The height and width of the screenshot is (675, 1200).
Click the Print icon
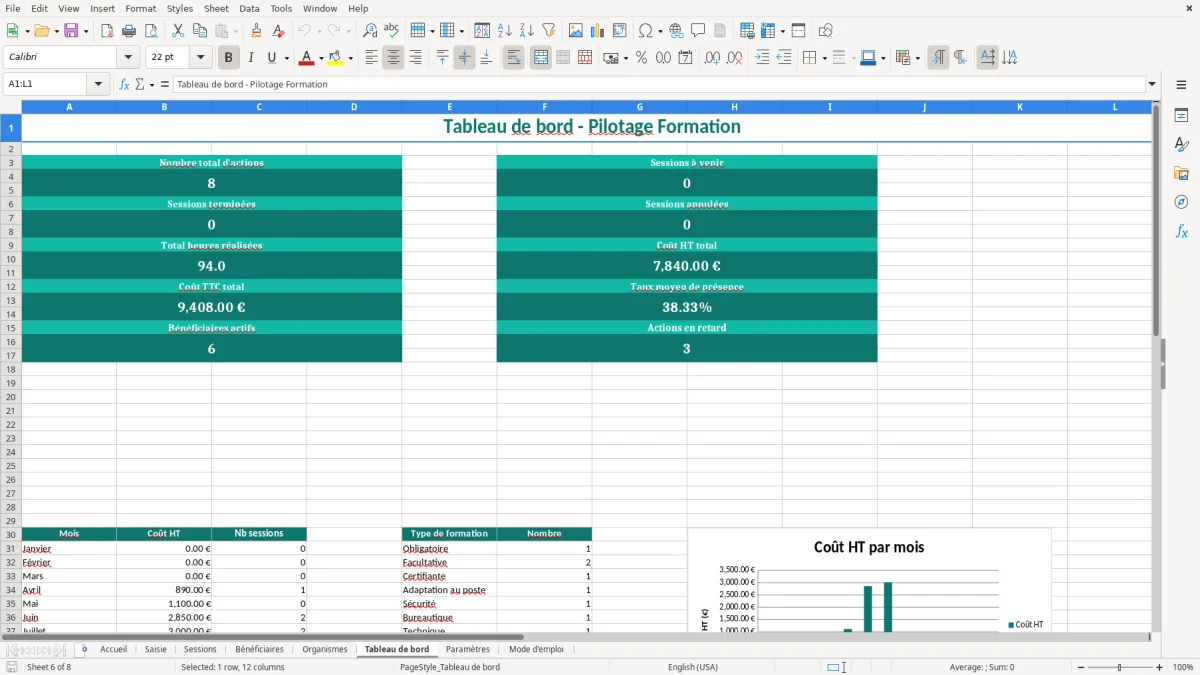pos(129,31)
